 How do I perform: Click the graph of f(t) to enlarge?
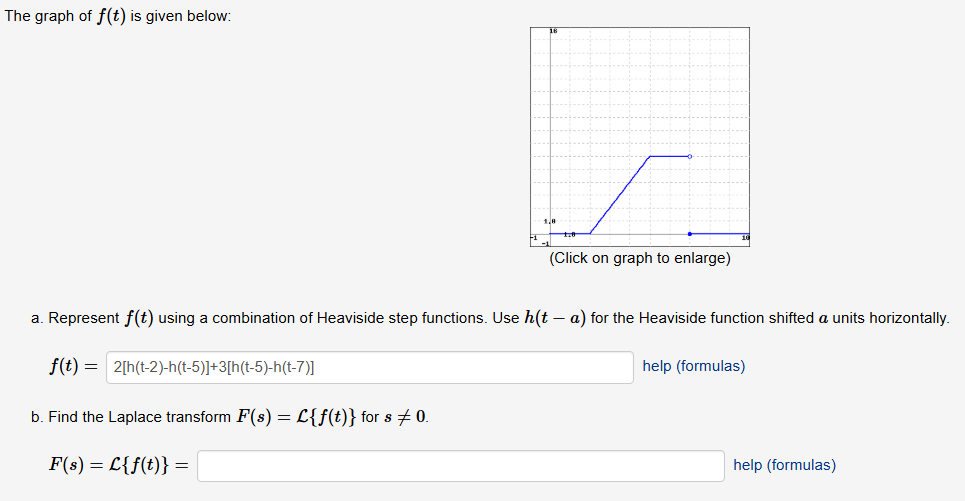(x=640, y=137)
